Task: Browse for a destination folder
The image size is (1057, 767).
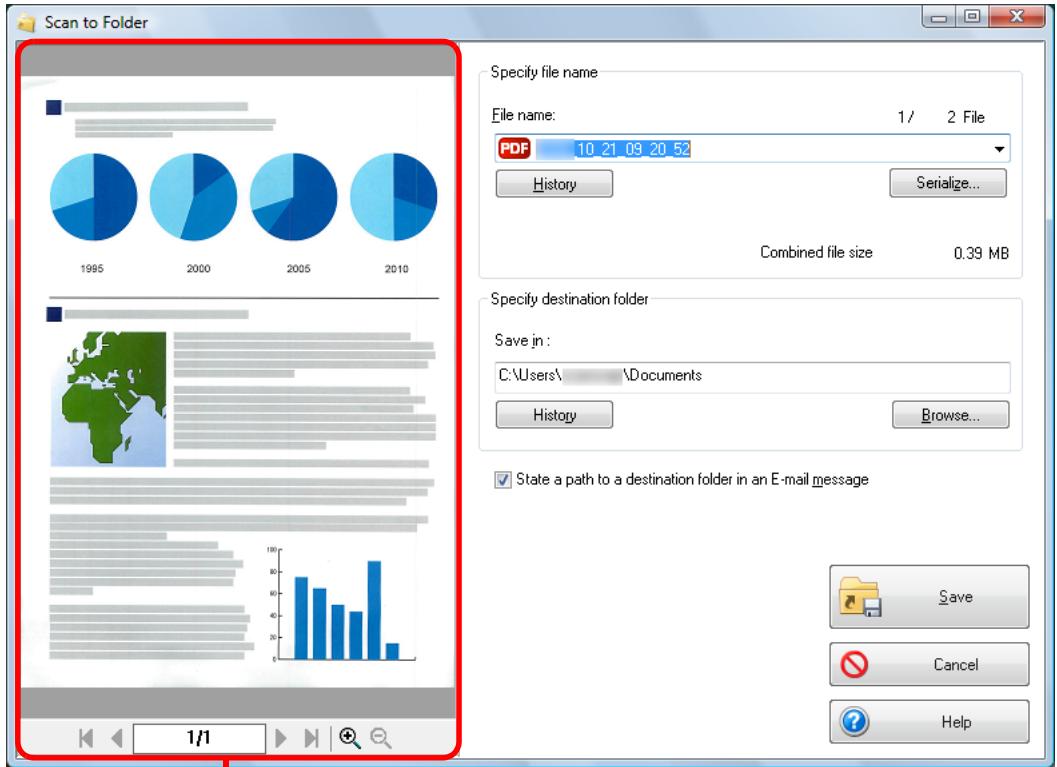Action: coord(950,415)
